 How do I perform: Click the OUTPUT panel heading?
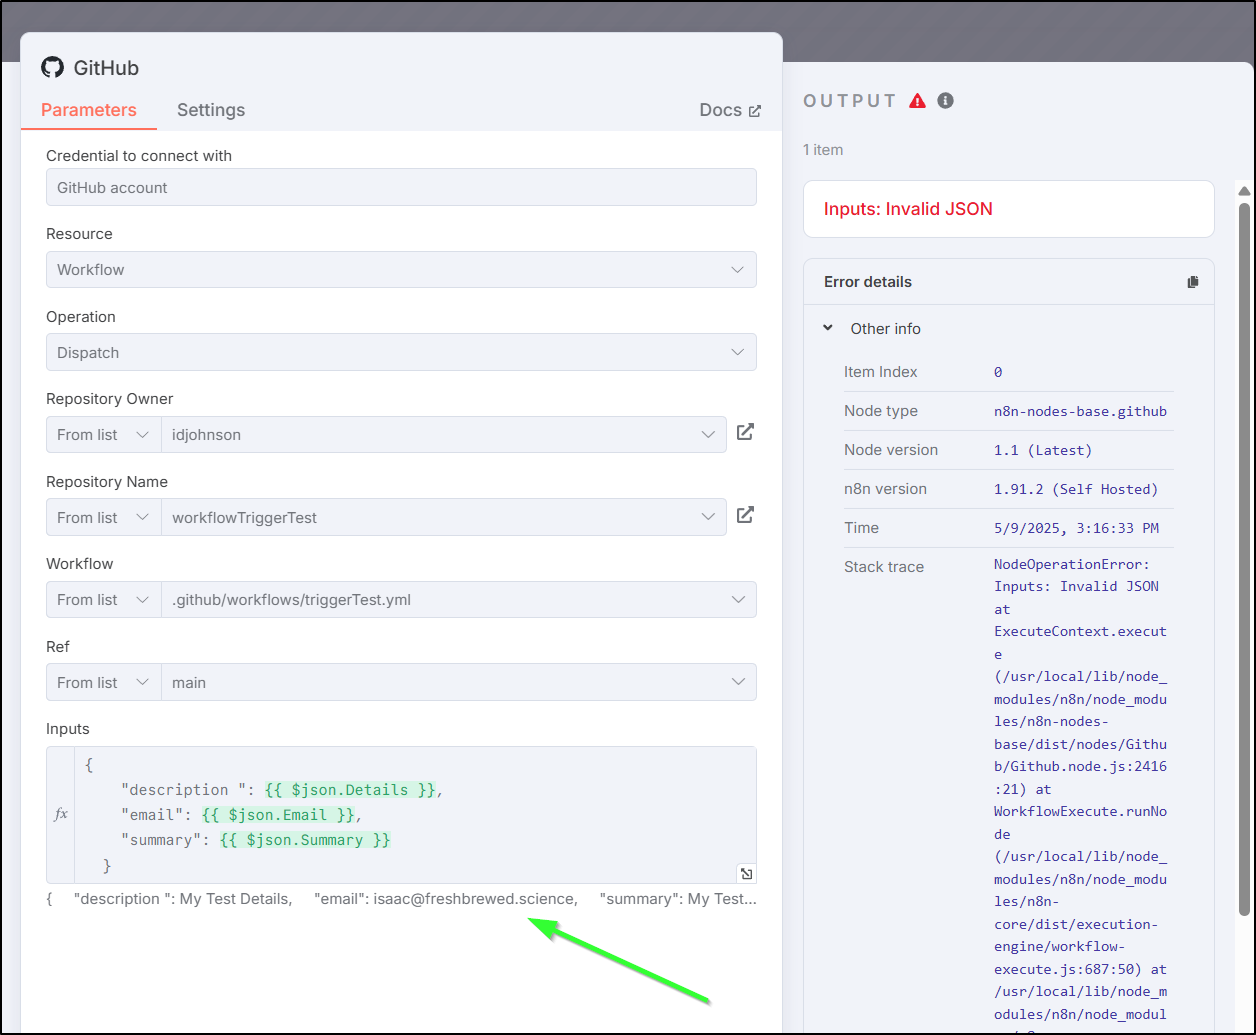pyautogui.click(x=850, y=101)
